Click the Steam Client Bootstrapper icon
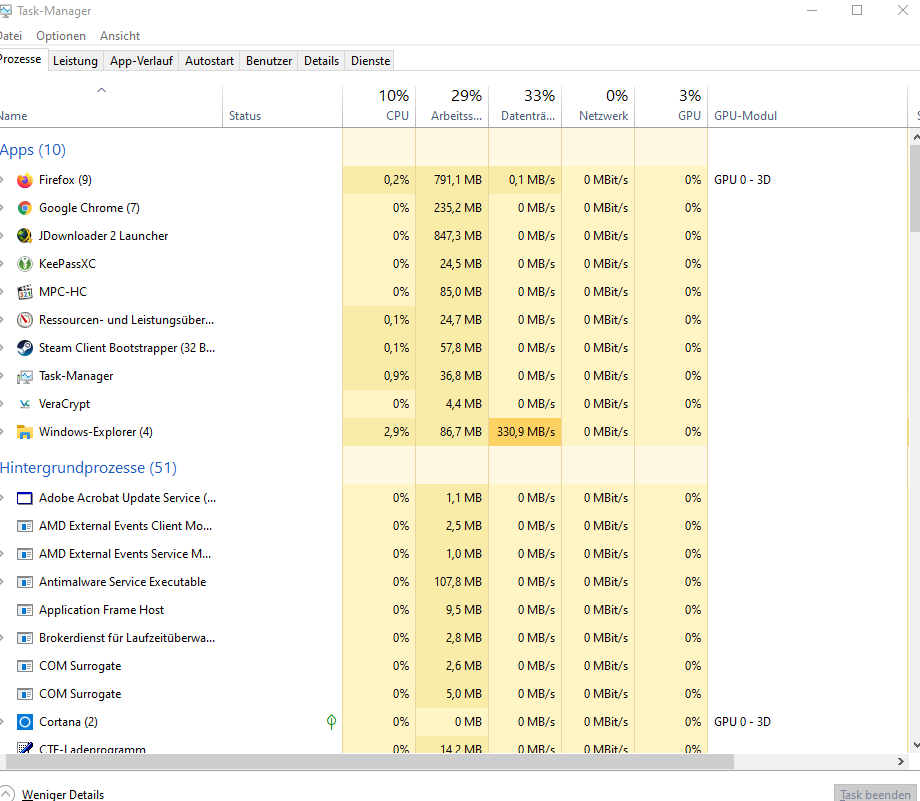 [x=25, y=348]
